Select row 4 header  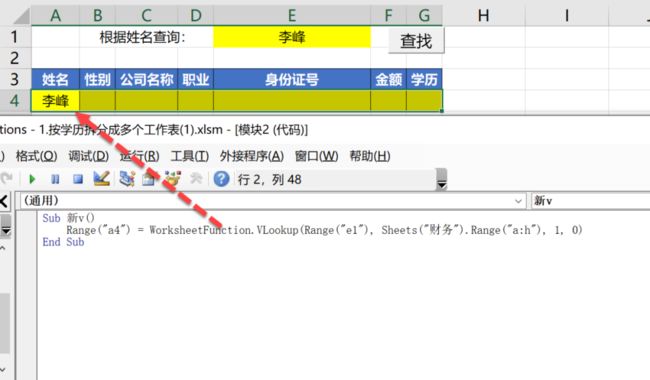point(15,101)
